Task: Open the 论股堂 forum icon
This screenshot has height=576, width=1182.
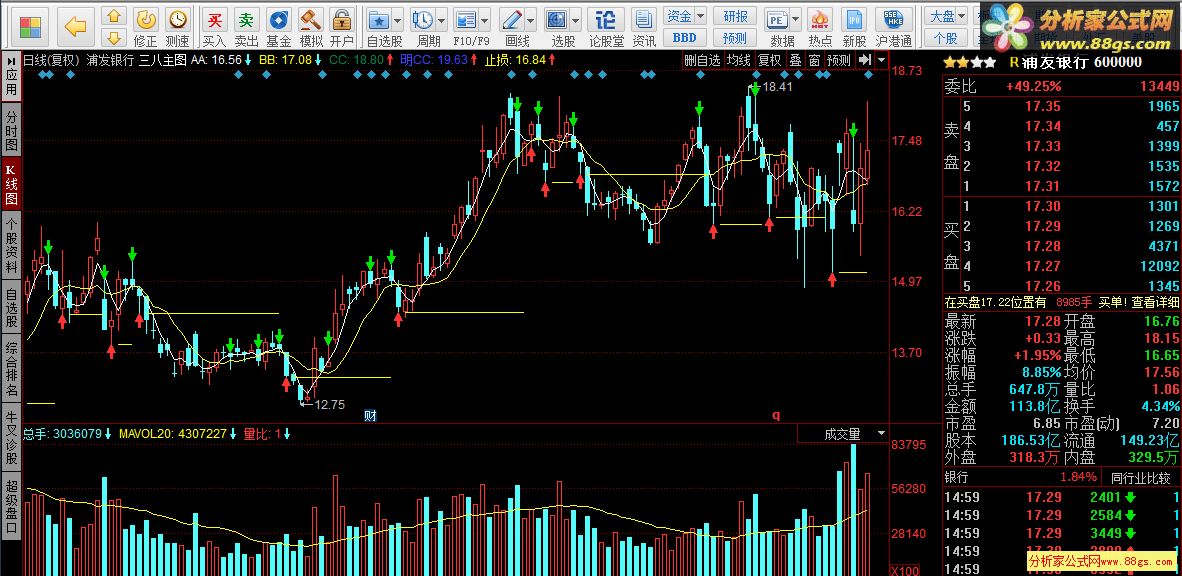Action: pos(605,20)
